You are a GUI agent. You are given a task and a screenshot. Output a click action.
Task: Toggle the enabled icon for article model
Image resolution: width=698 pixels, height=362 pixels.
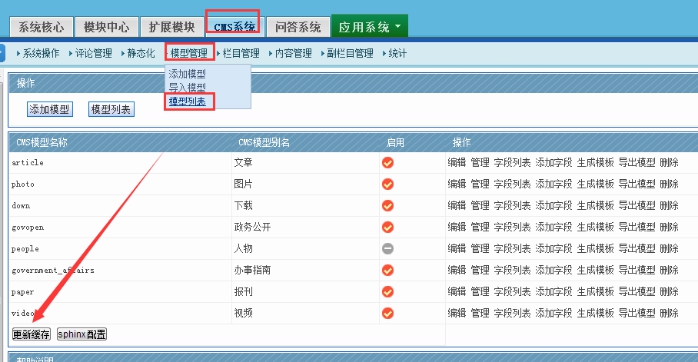(388, 163)
